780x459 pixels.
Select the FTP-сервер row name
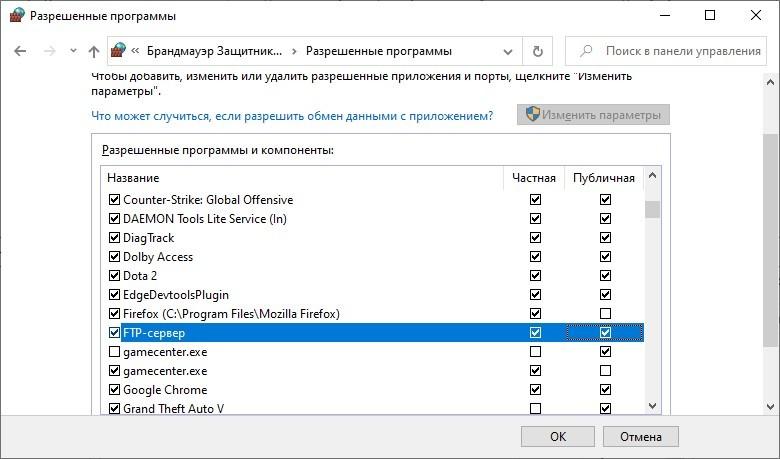[x=154, y=333]
